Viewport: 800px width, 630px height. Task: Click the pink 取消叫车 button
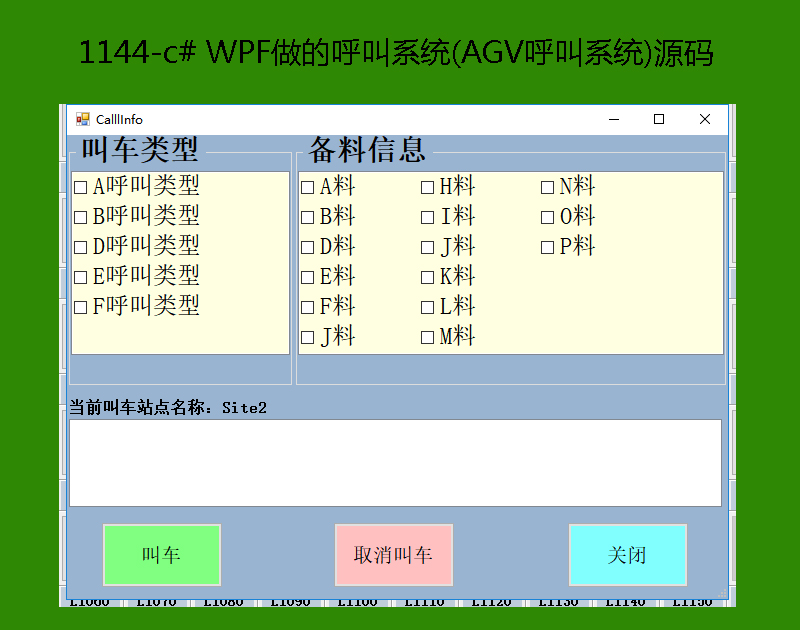(x=394, y=555)
